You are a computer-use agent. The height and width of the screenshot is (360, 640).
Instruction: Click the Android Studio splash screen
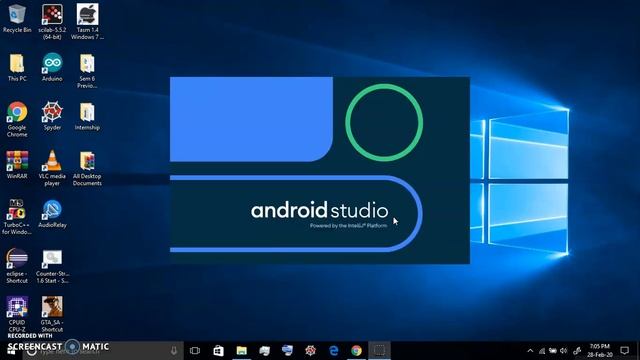click(x=320, y=170)
